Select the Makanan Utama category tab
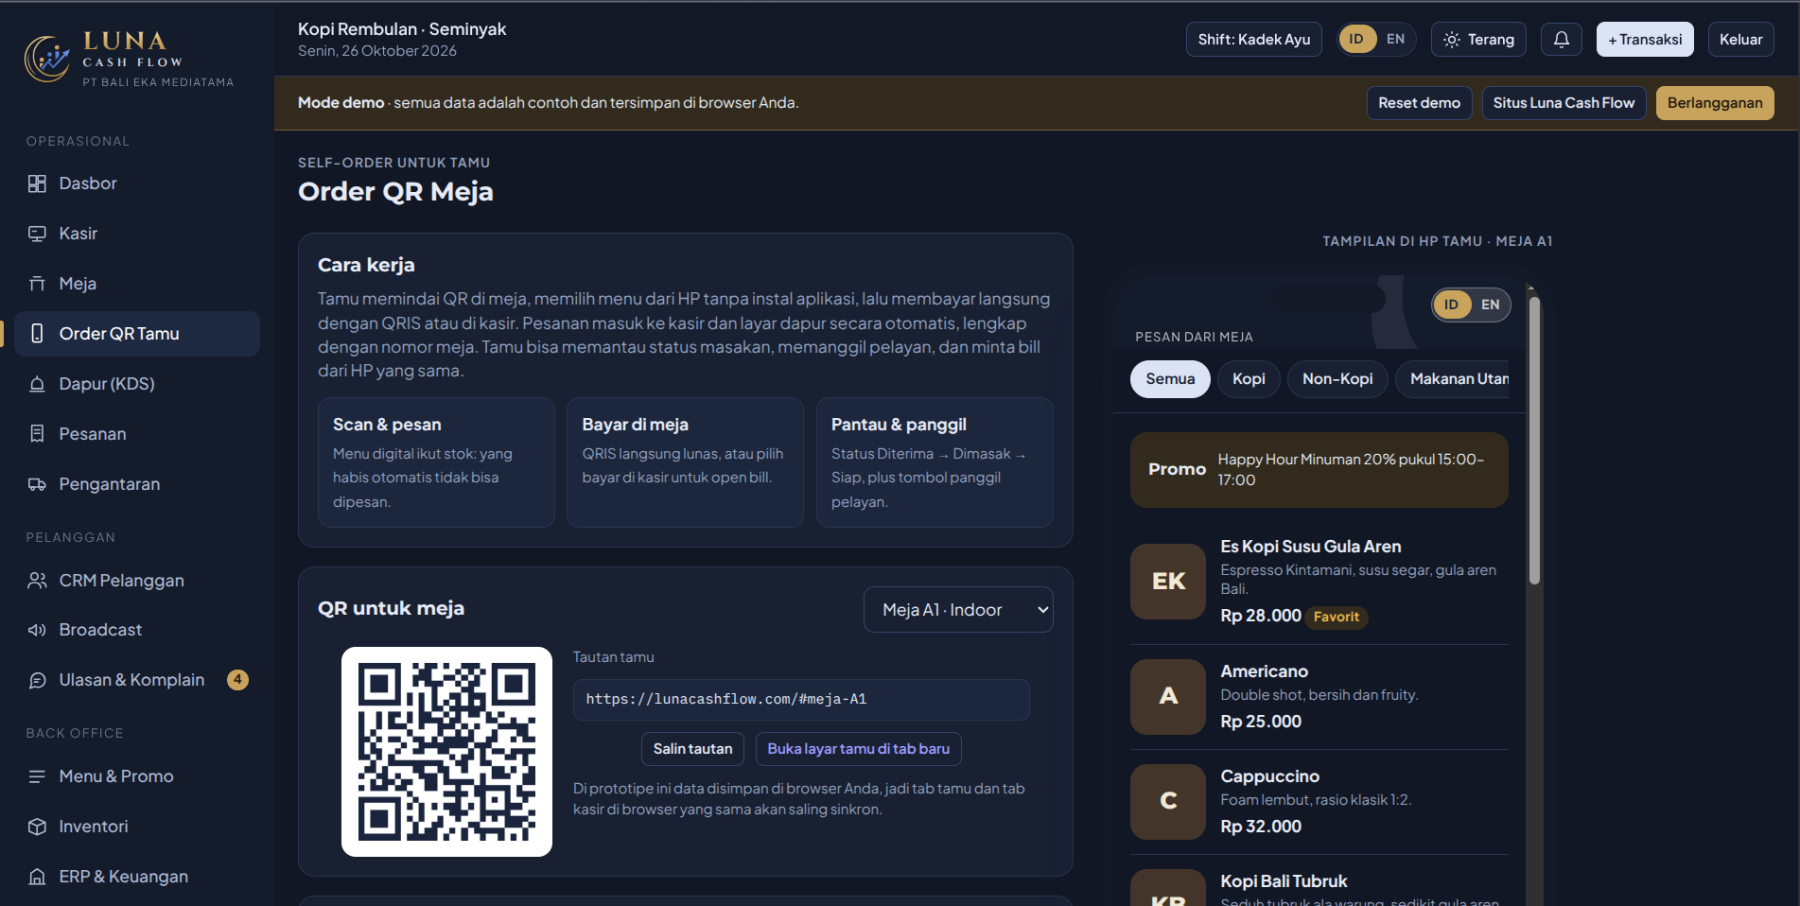Viewport: 1800px width, 906px height. click(x=1453, y=379)
